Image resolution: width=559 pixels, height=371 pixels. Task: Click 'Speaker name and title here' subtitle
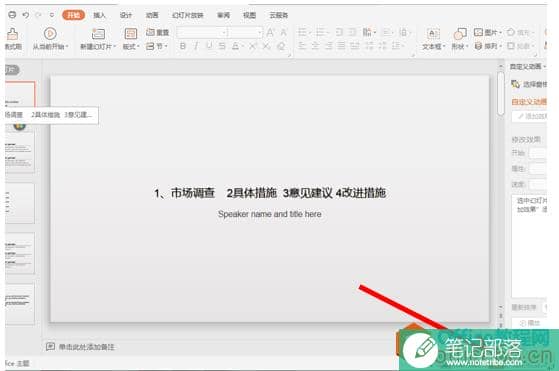click(270, 214)
